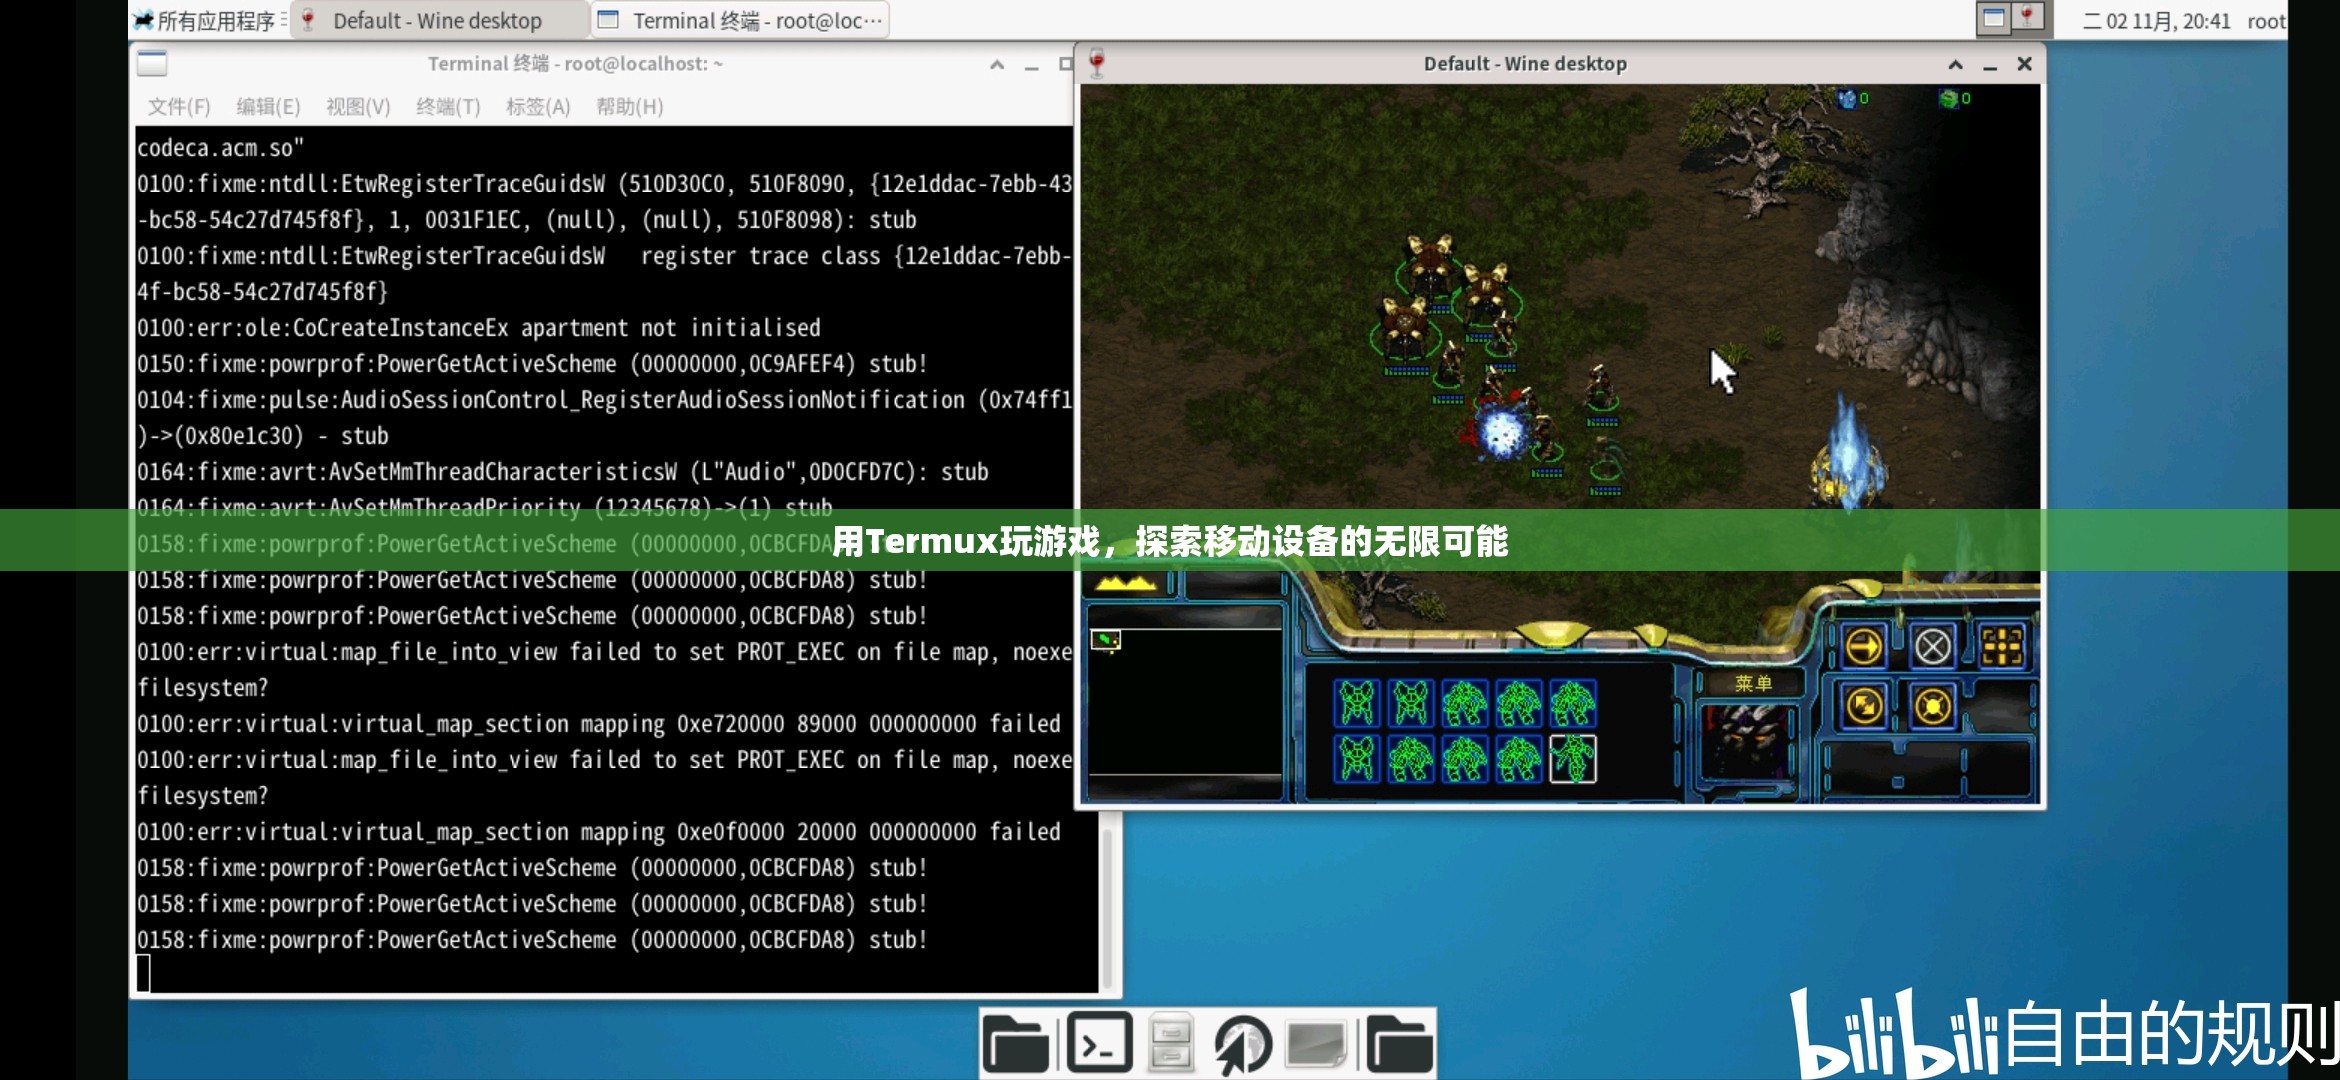Open the 视图(V) menu in Terminal
This screenshot has width=2340, height=1080.
[358, 107]
